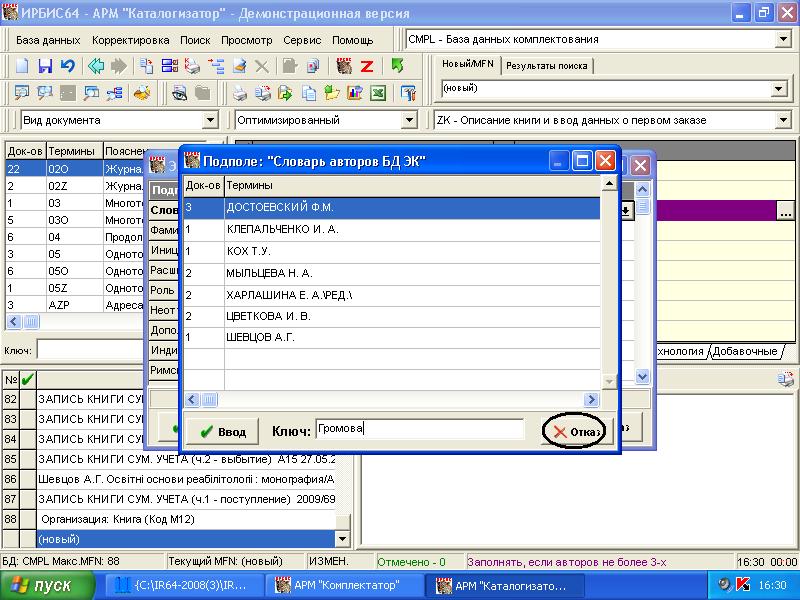The image size is (800, 600).
Task: Click the grayed-out delete X toolbar icon
Action: point(262,67)
